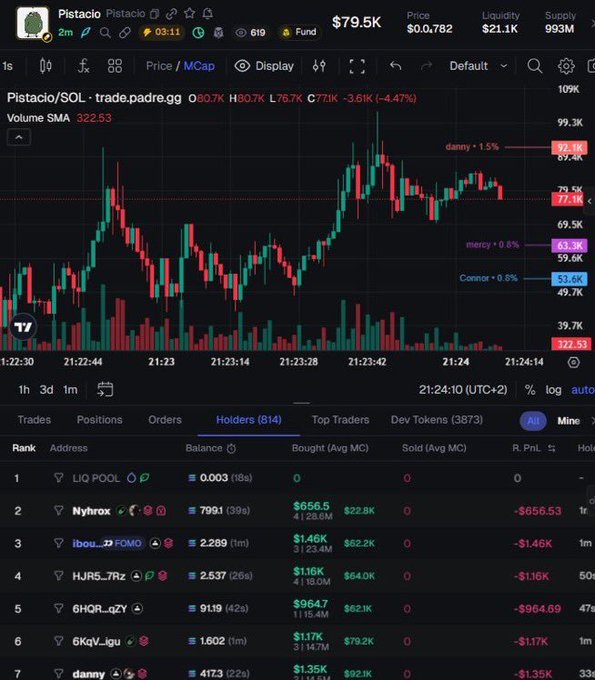The image size is (595, 680).
Task: Open chart settings gear
Action: tap(566, 66)
